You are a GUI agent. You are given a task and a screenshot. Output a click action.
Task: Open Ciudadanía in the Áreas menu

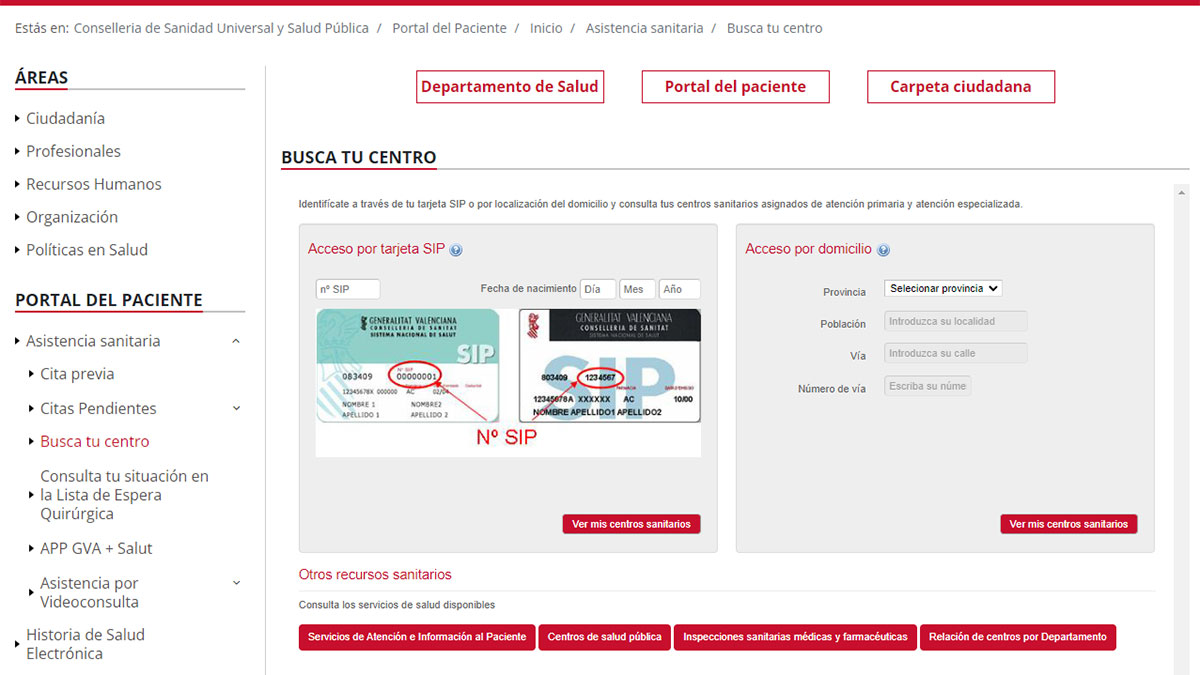(65, 118)
